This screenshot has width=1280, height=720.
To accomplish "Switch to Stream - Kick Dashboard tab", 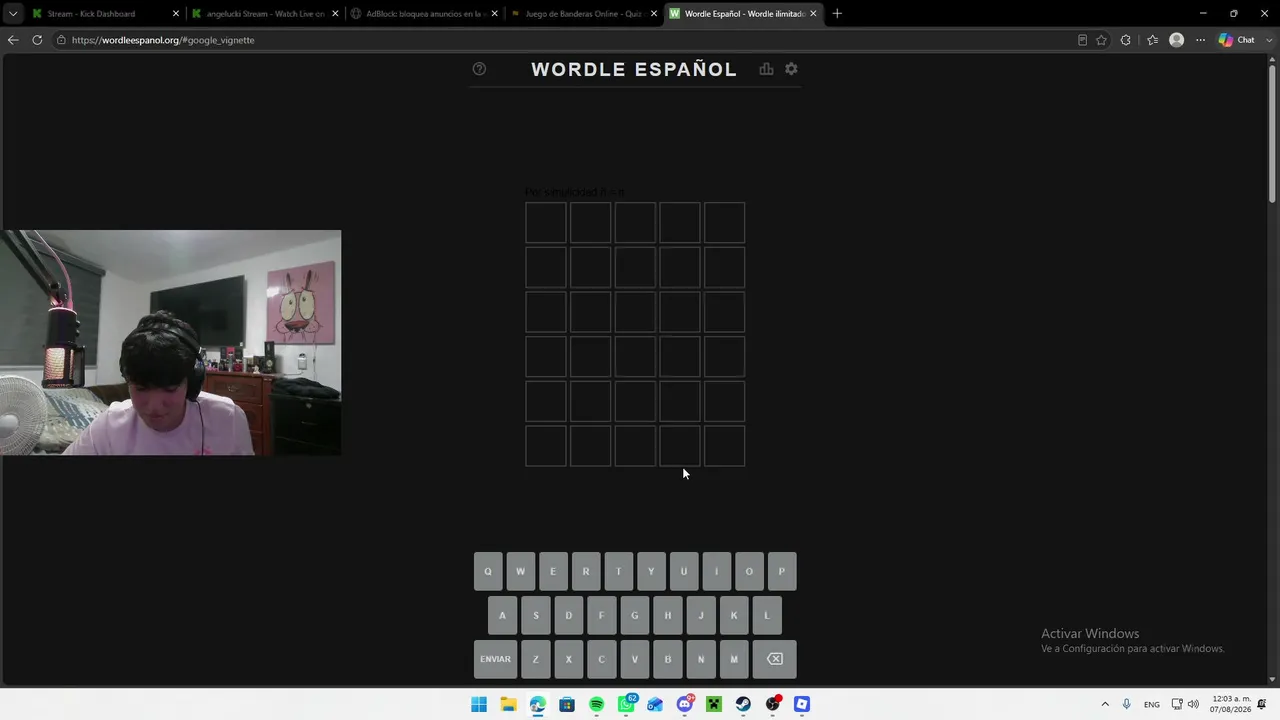I will click(x=105, y=14).
